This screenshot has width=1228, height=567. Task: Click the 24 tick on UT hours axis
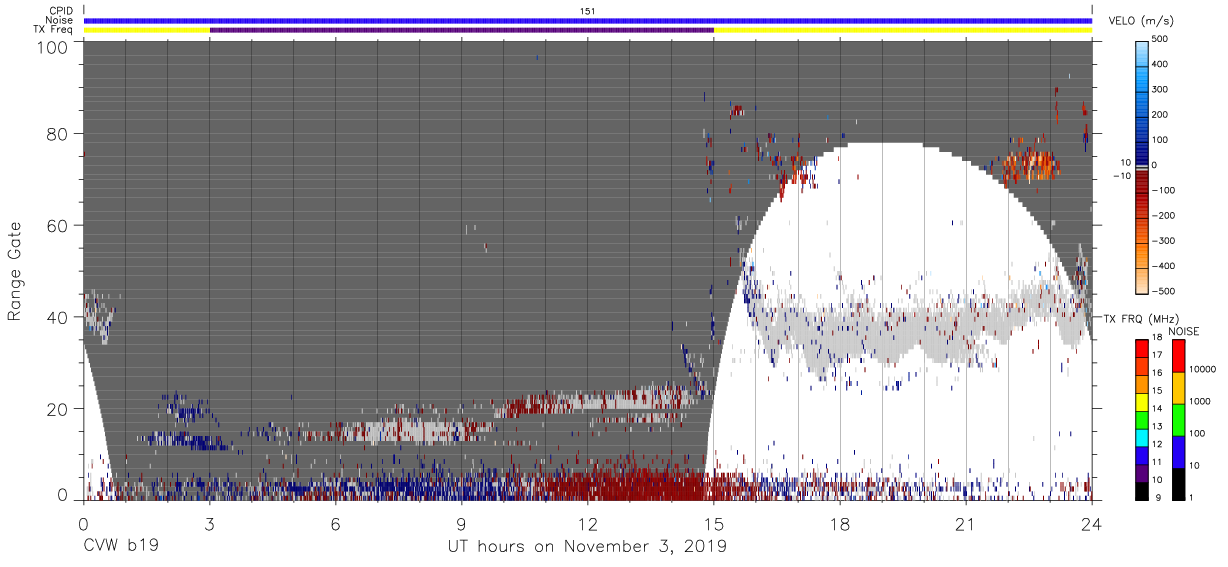pos(1092,523)
